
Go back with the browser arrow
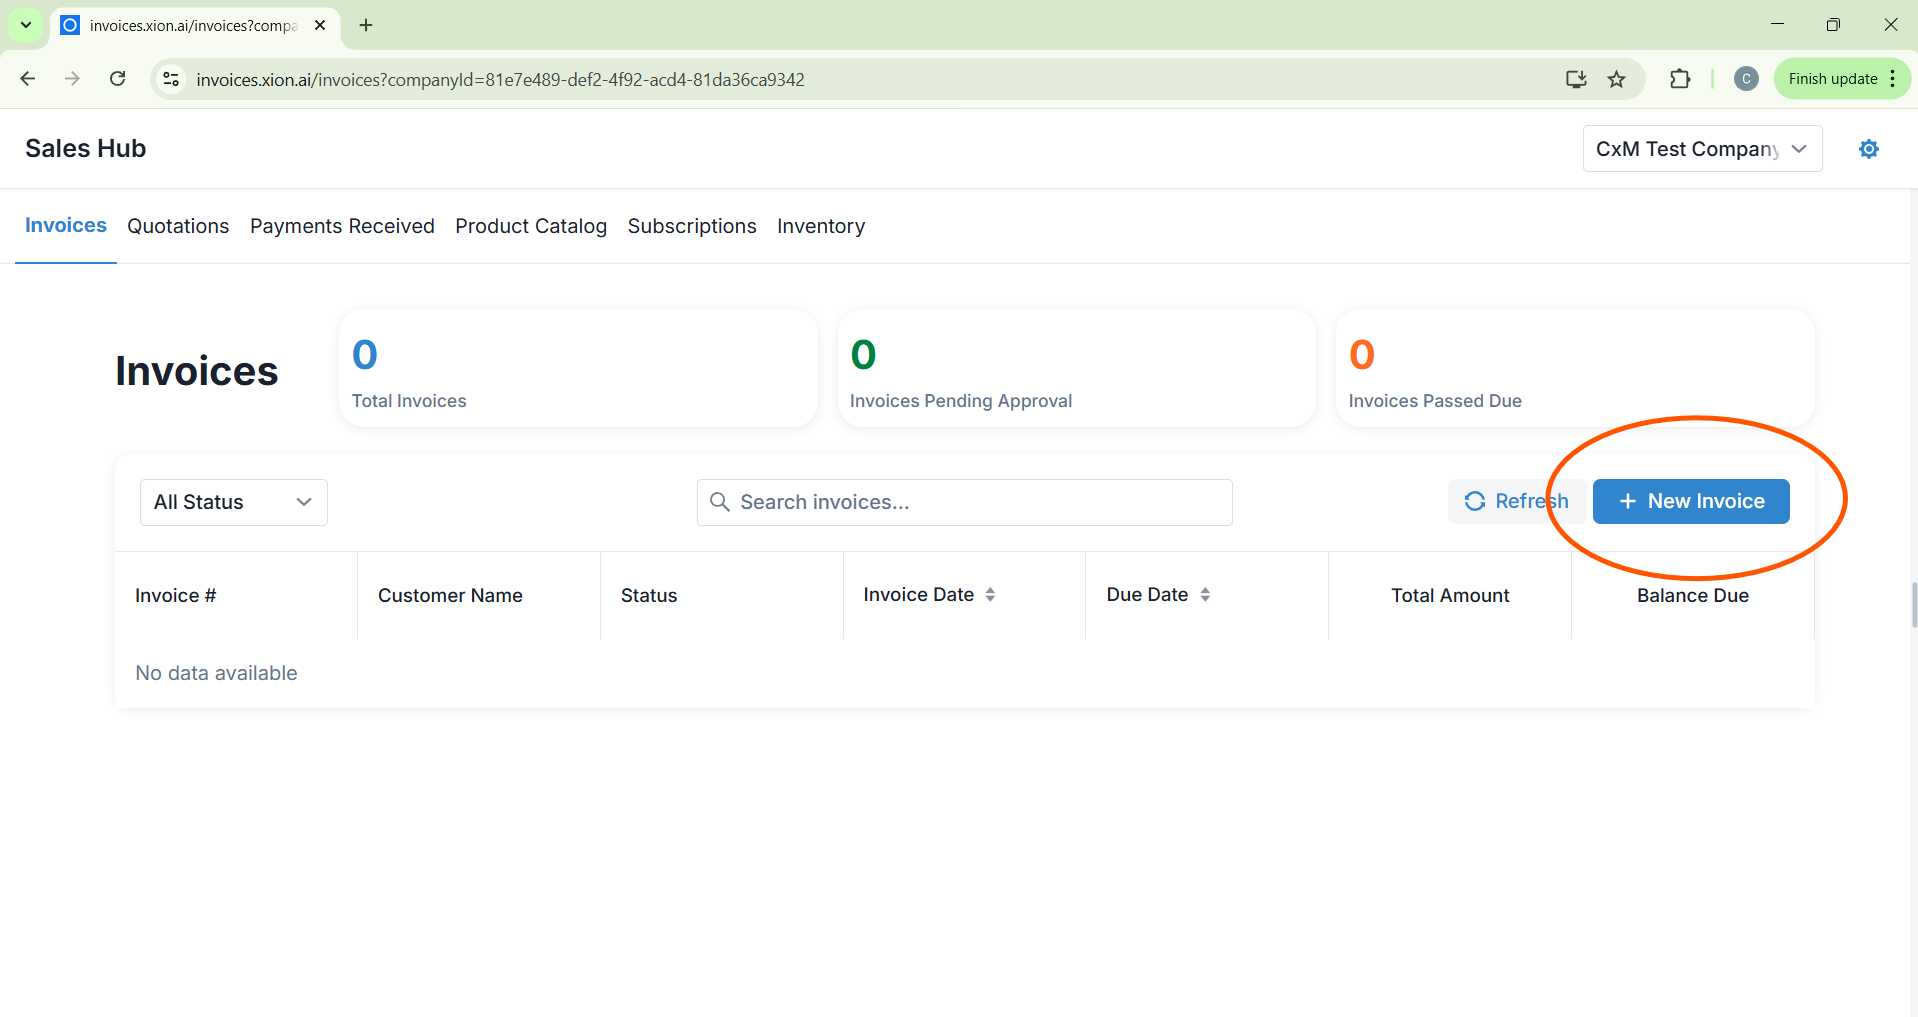(28, 79)
